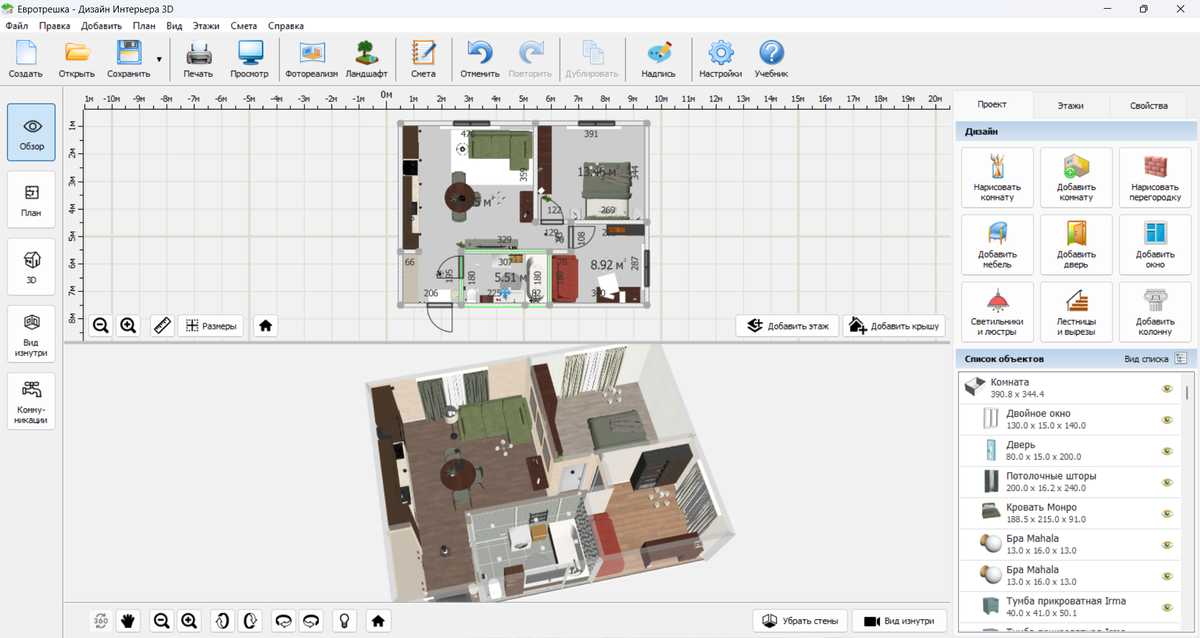Open the Учебник help icon
This screenshot has width=1200, height=638.
coord(771,59)
